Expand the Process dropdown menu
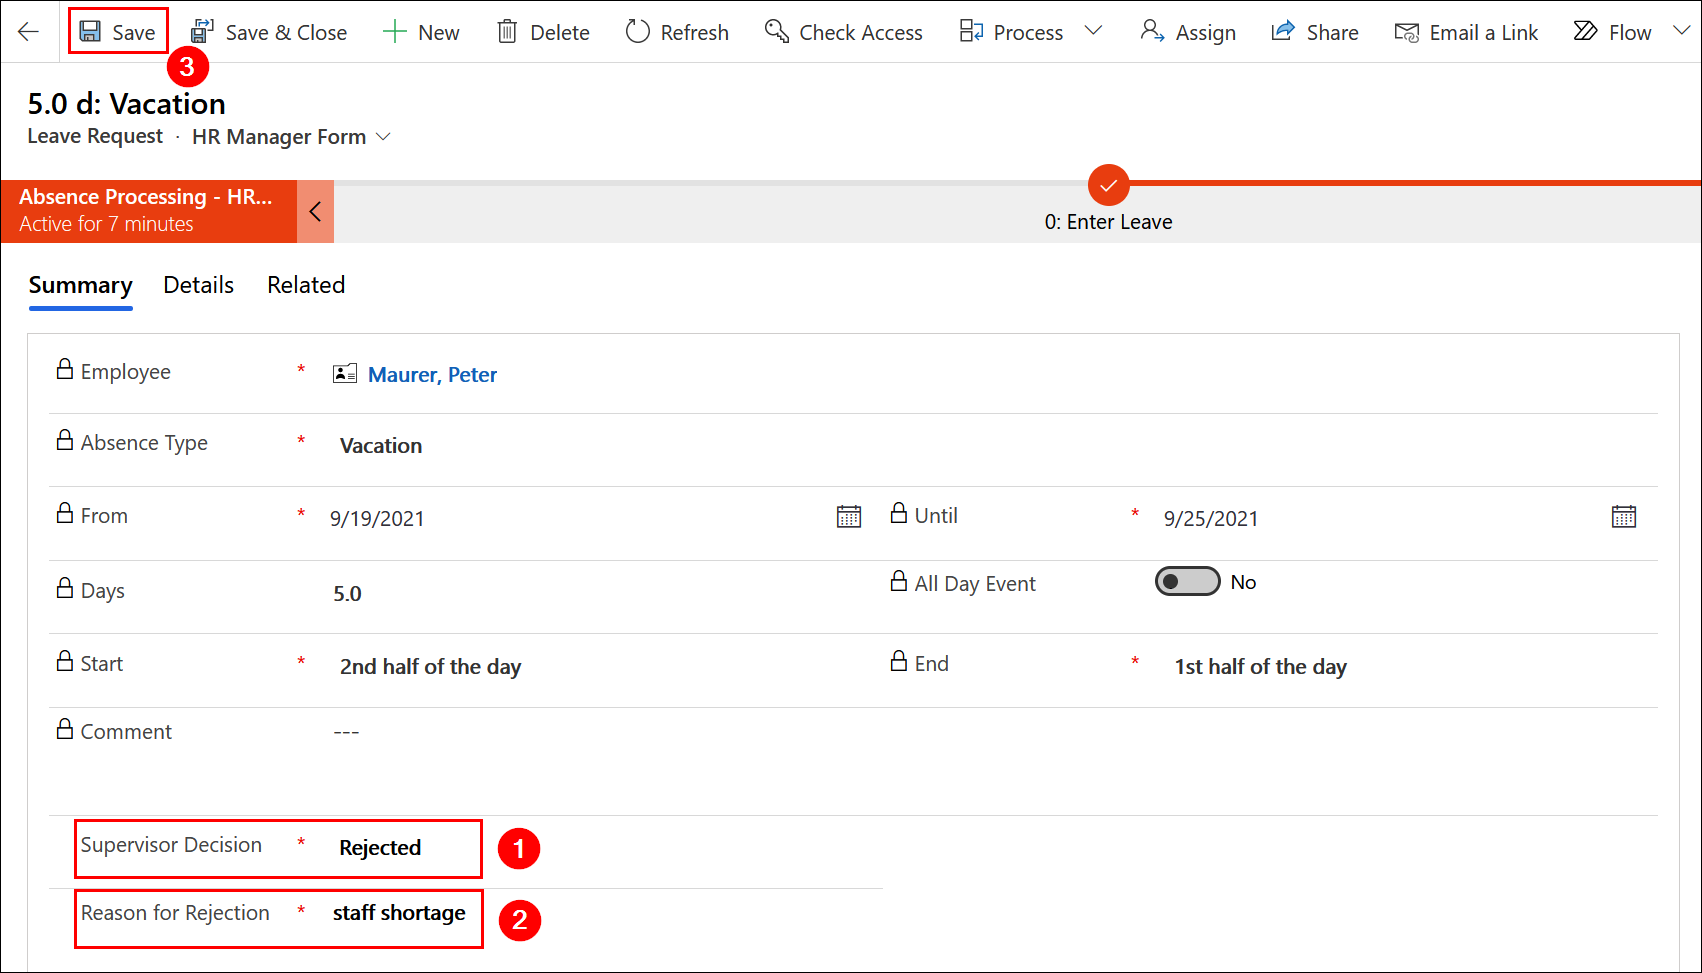 coord(1093,32)
